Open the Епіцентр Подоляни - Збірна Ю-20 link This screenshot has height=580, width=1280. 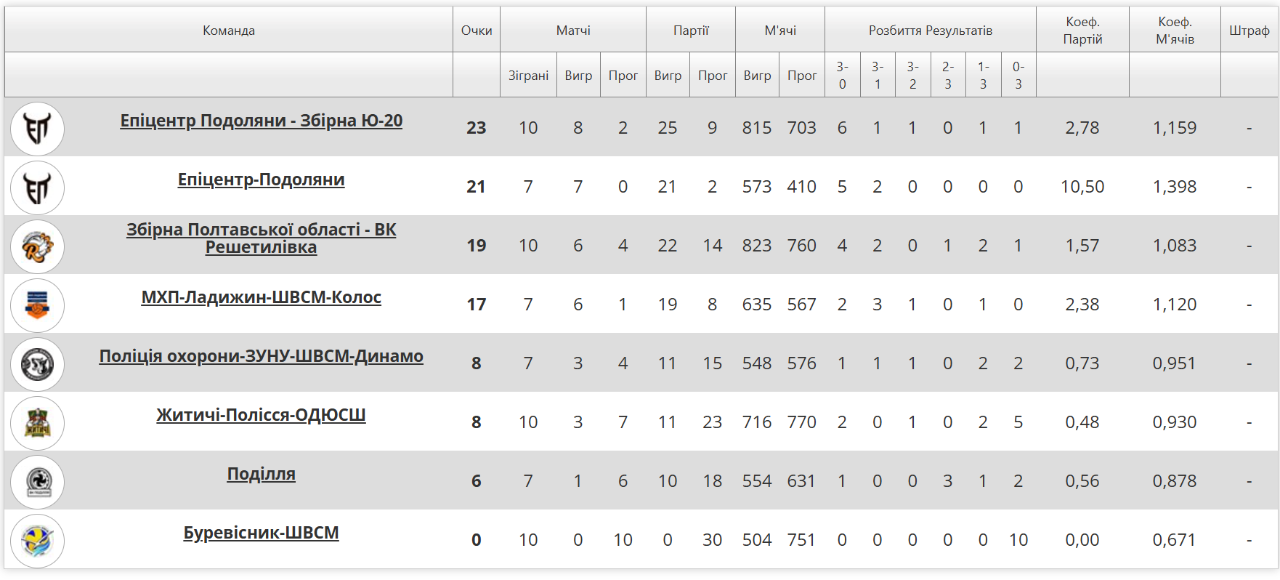pos(261,121)
